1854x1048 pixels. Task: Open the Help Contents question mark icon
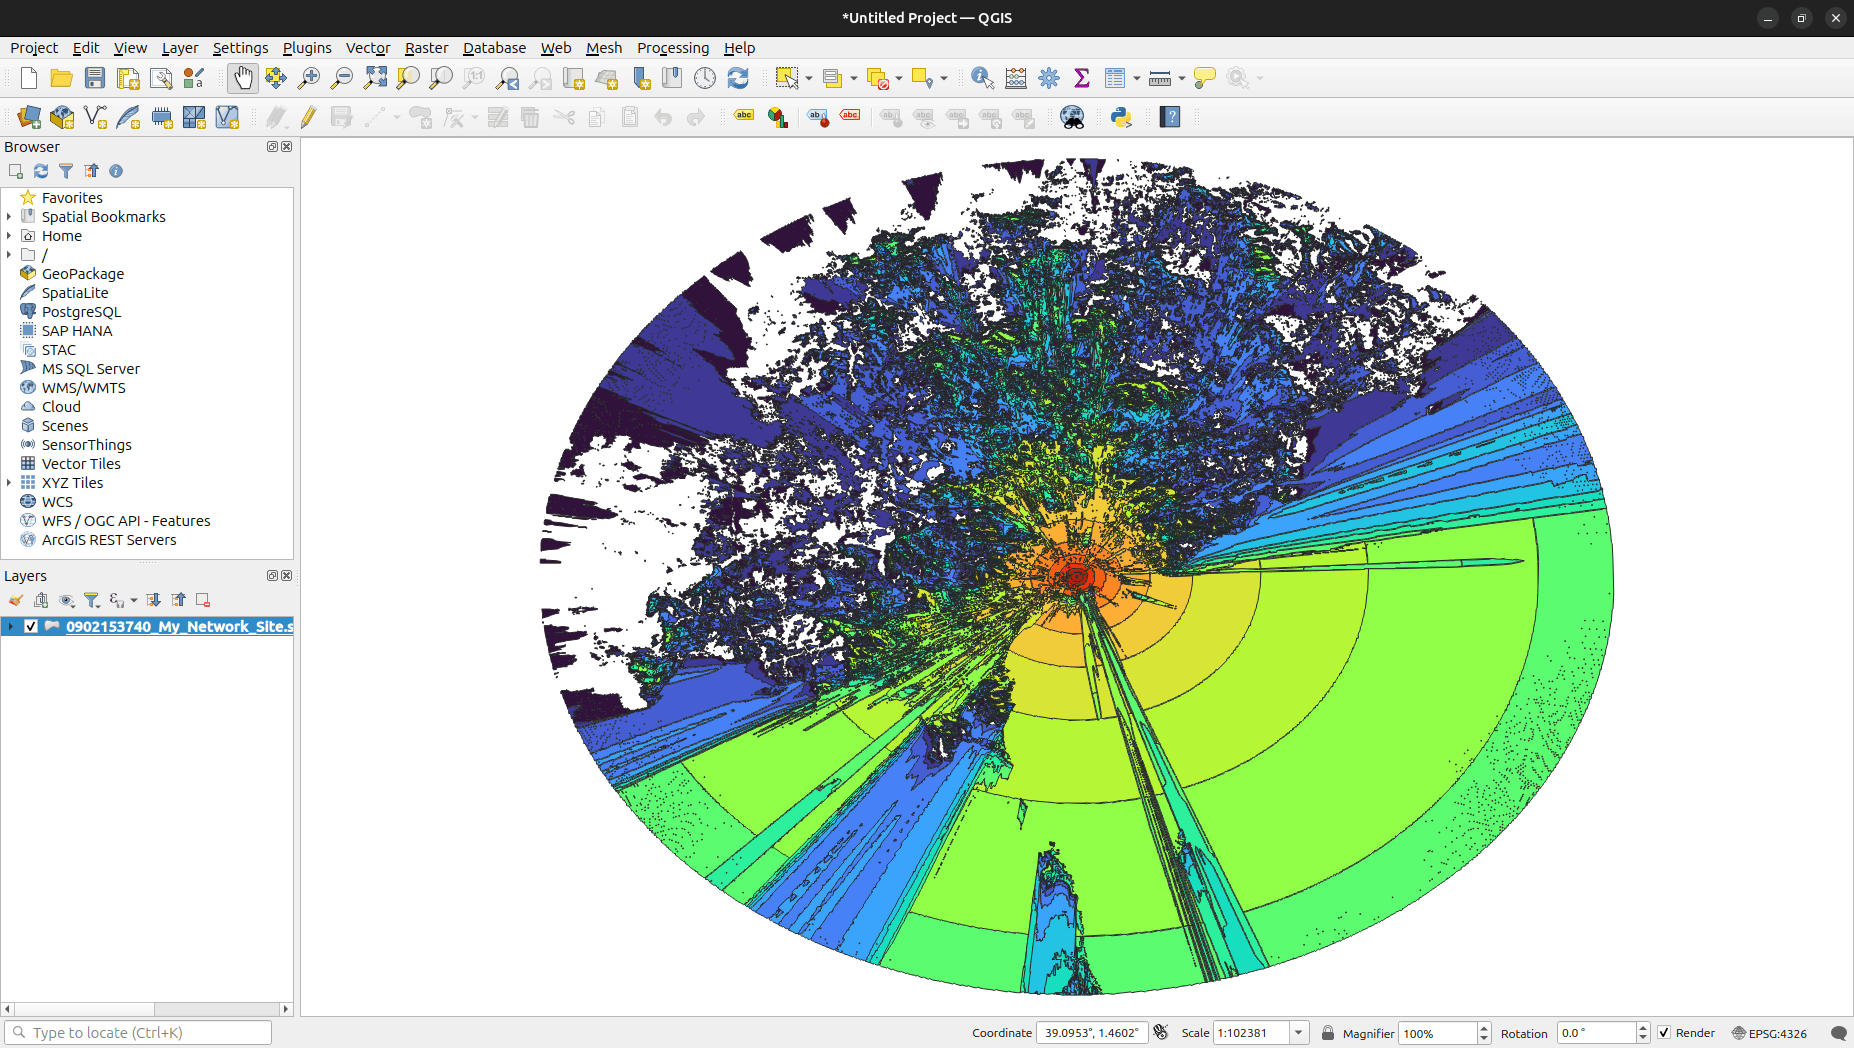click(1170, 117)
